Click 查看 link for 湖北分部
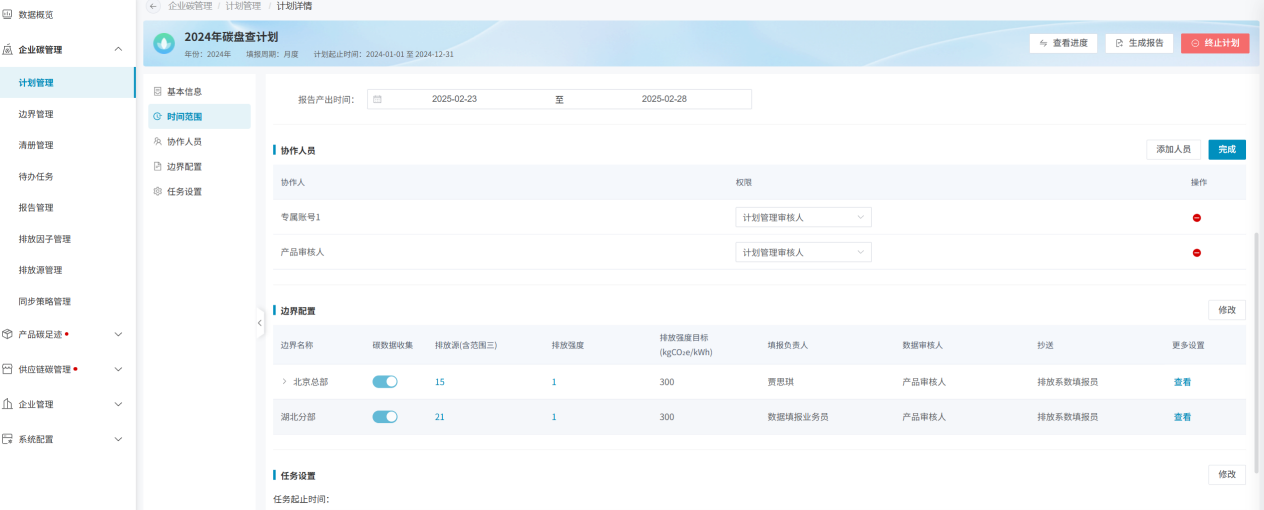Viewport: 1264px width, 510px height. click(1182, 417)
